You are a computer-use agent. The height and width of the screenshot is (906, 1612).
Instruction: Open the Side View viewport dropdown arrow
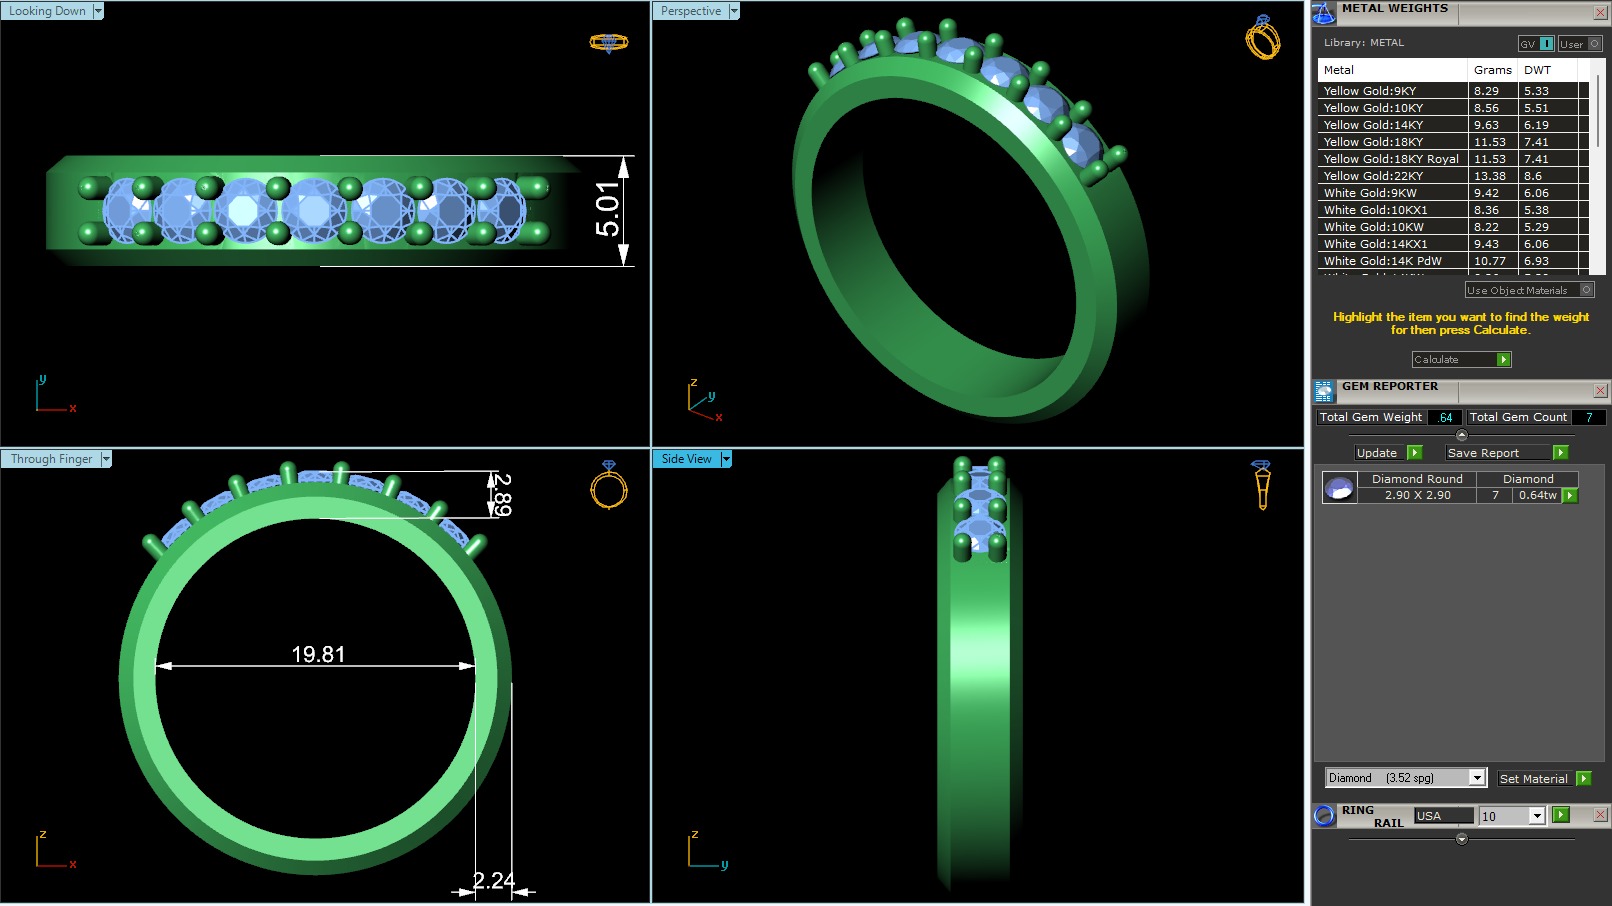[x=726, y=459]
